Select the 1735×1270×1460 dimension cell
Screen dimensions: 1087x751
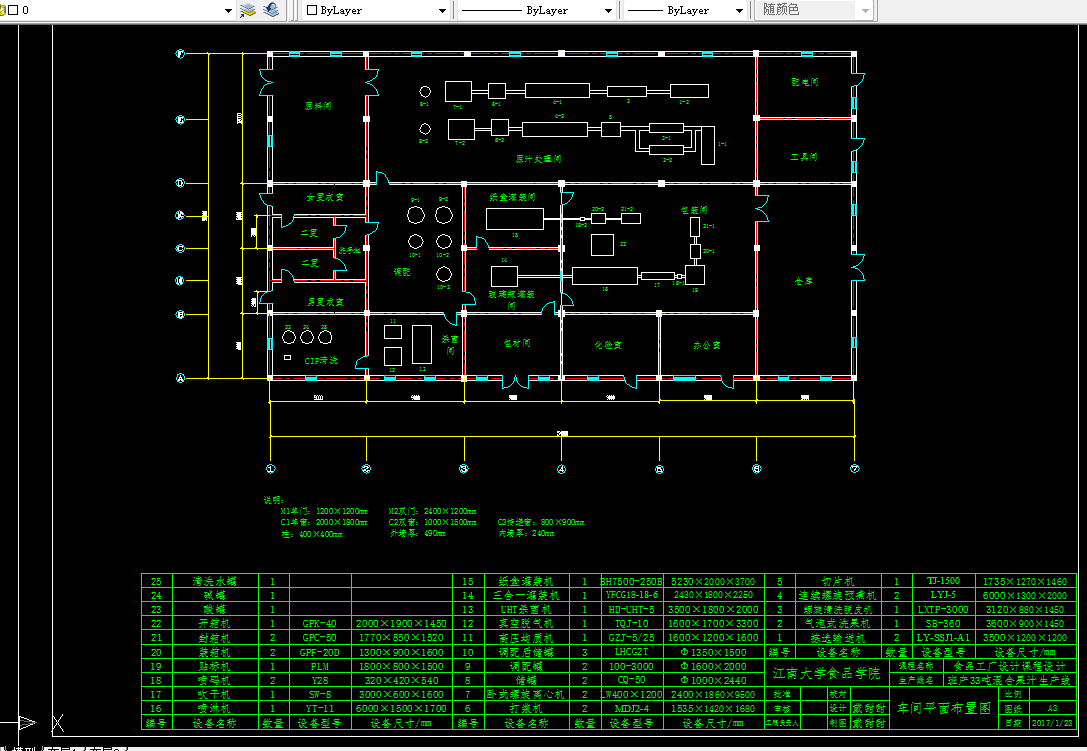[1025, 582]
